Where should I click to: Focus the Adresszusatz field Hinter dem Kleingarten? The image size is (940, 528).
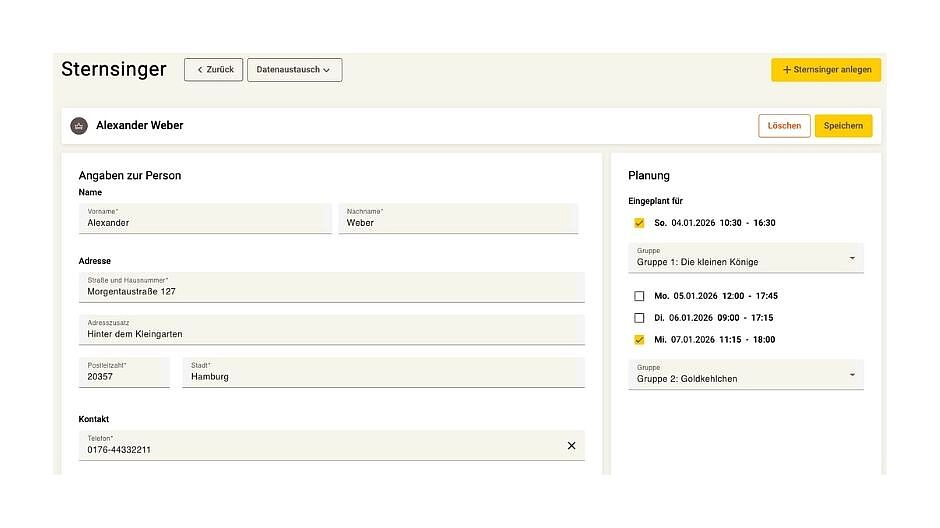coord(332,330)
